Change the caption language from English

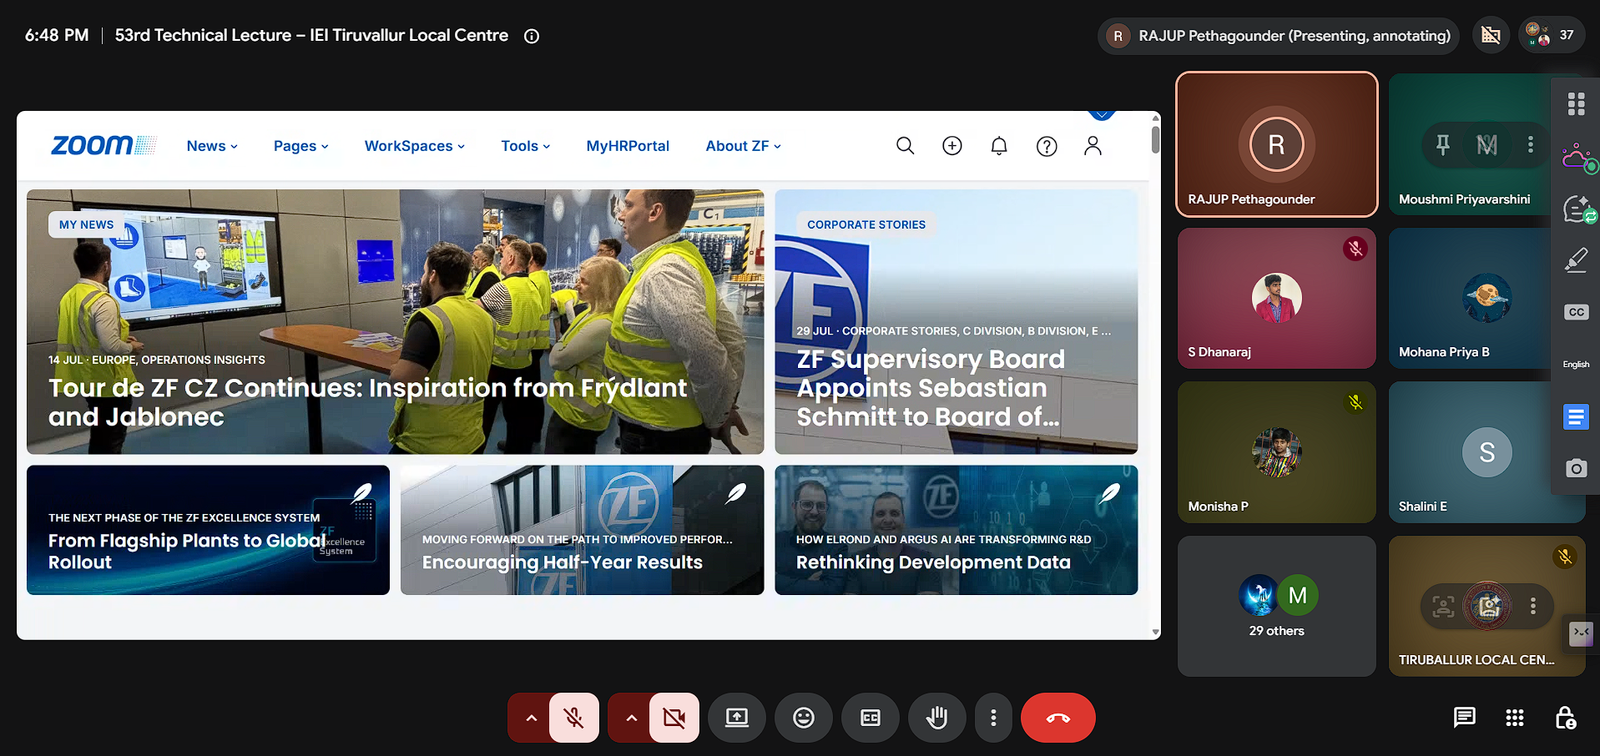[x=1576, y=364]
